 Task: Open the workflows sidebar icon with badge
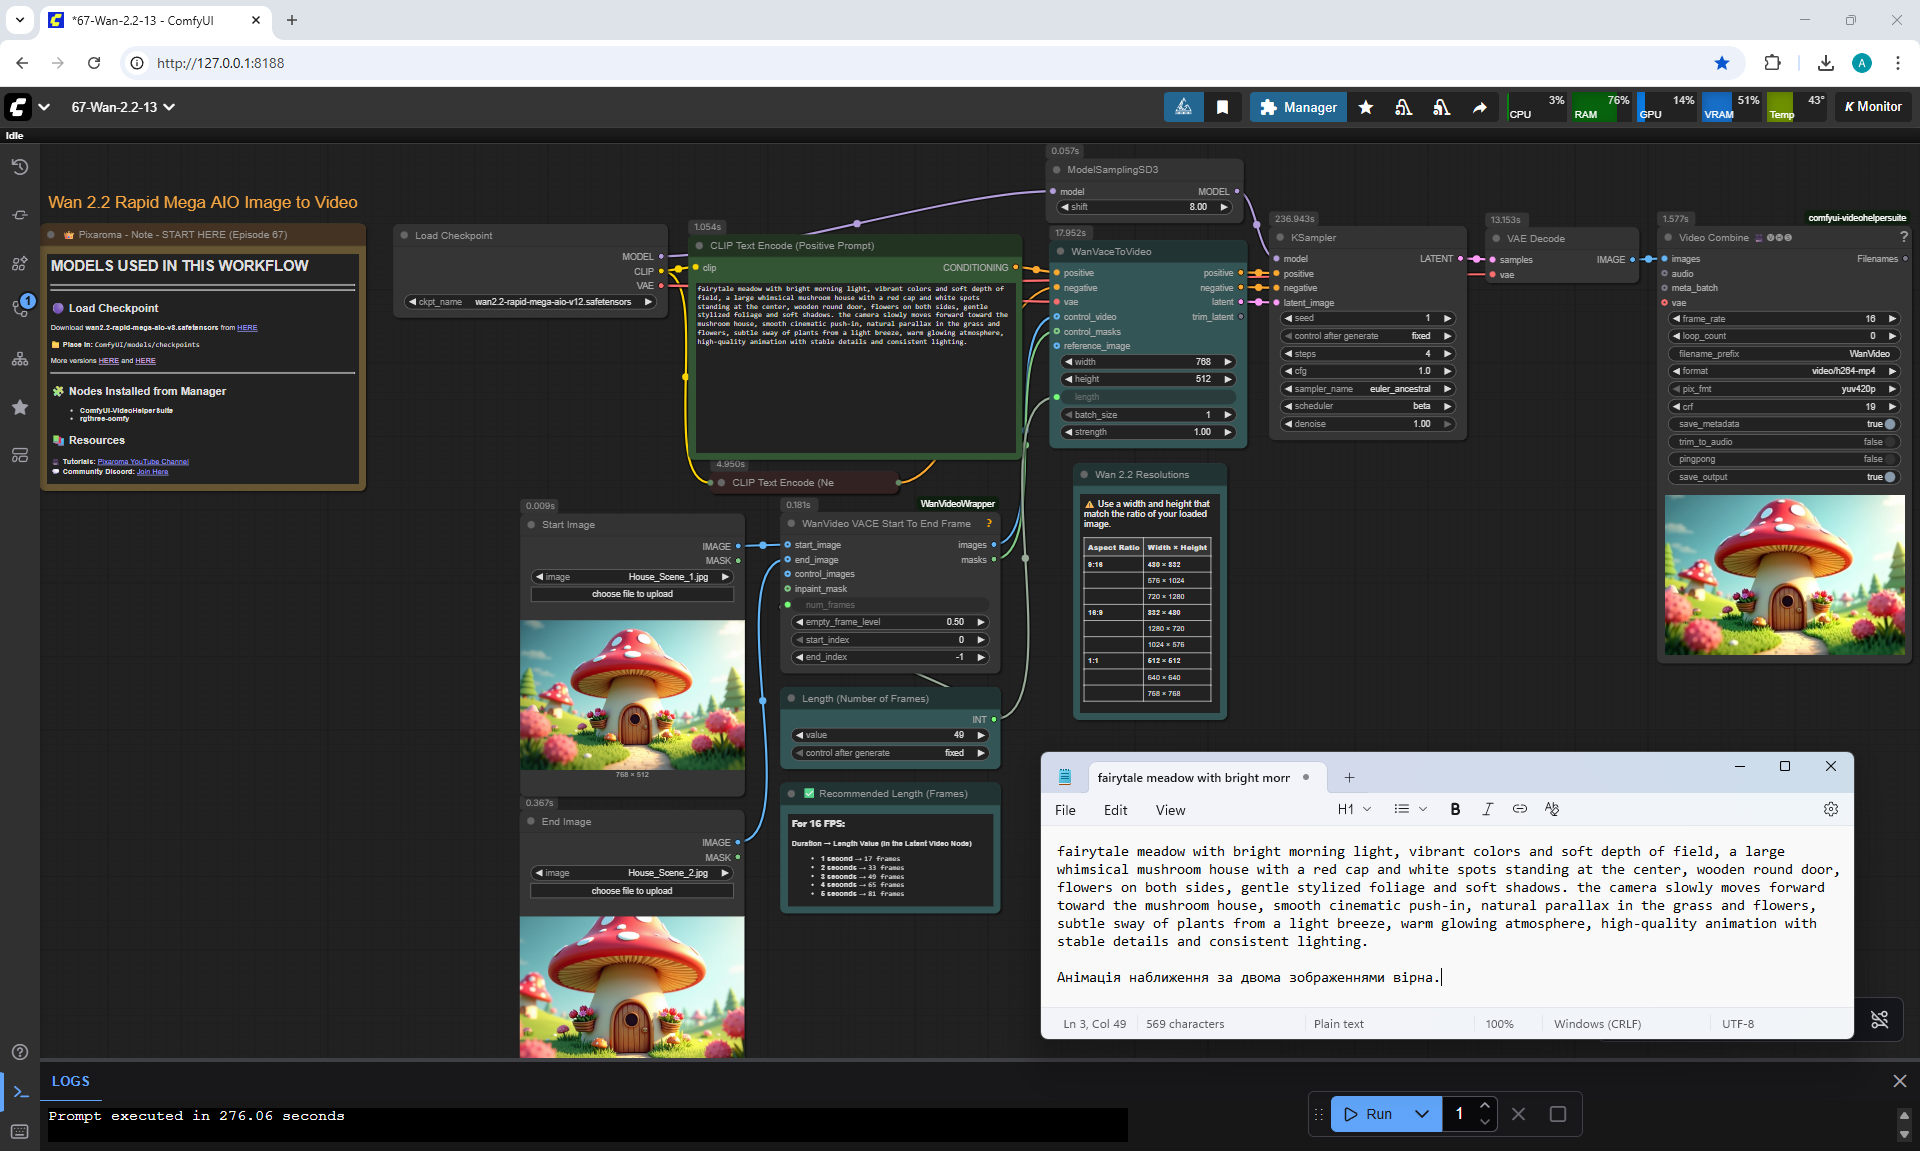(x=20, y=307)
